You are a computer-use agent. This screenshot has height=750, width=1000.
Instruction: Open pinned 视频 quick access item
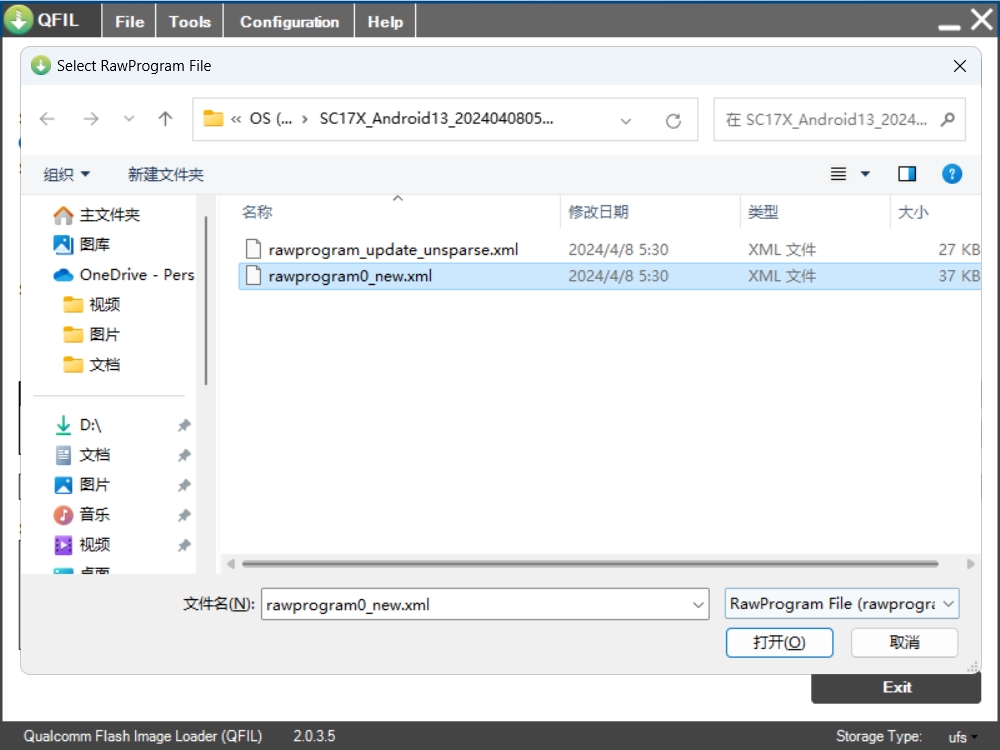pyautogui.click(x=83, y=545)
